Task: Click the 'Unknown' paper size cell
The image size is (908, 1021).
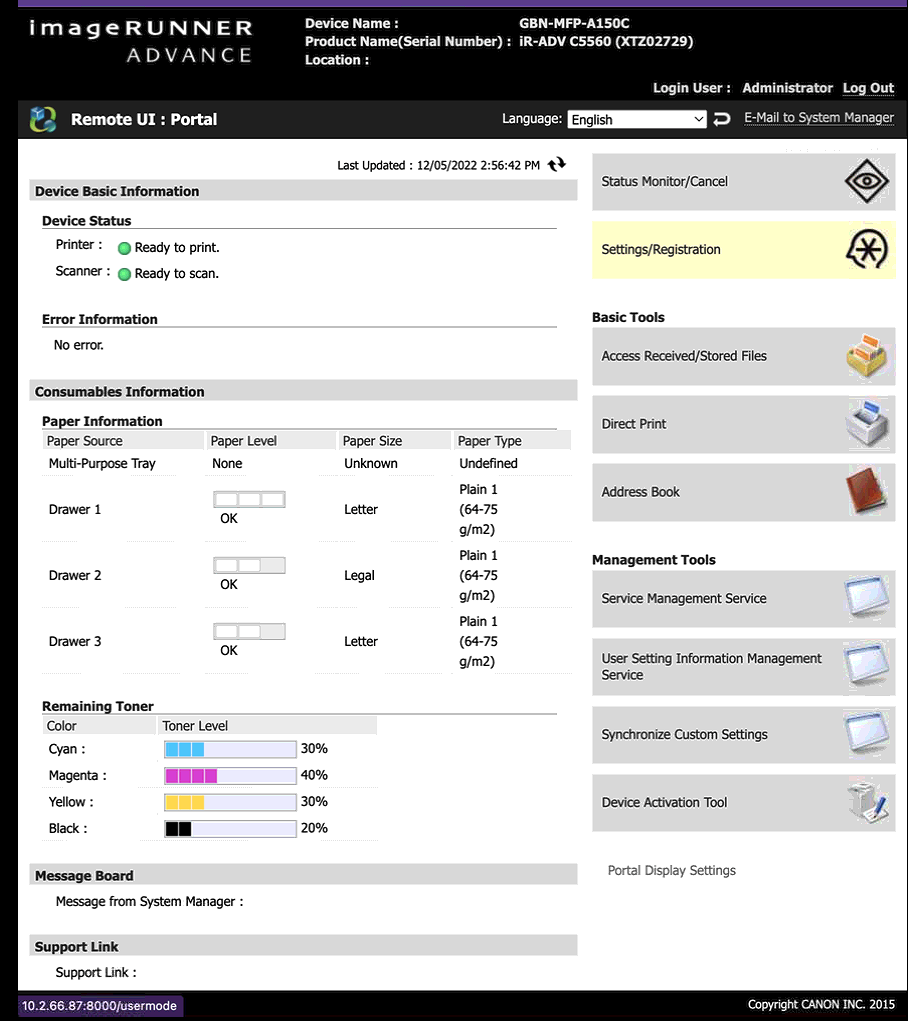Action: [x=371, y=464]
